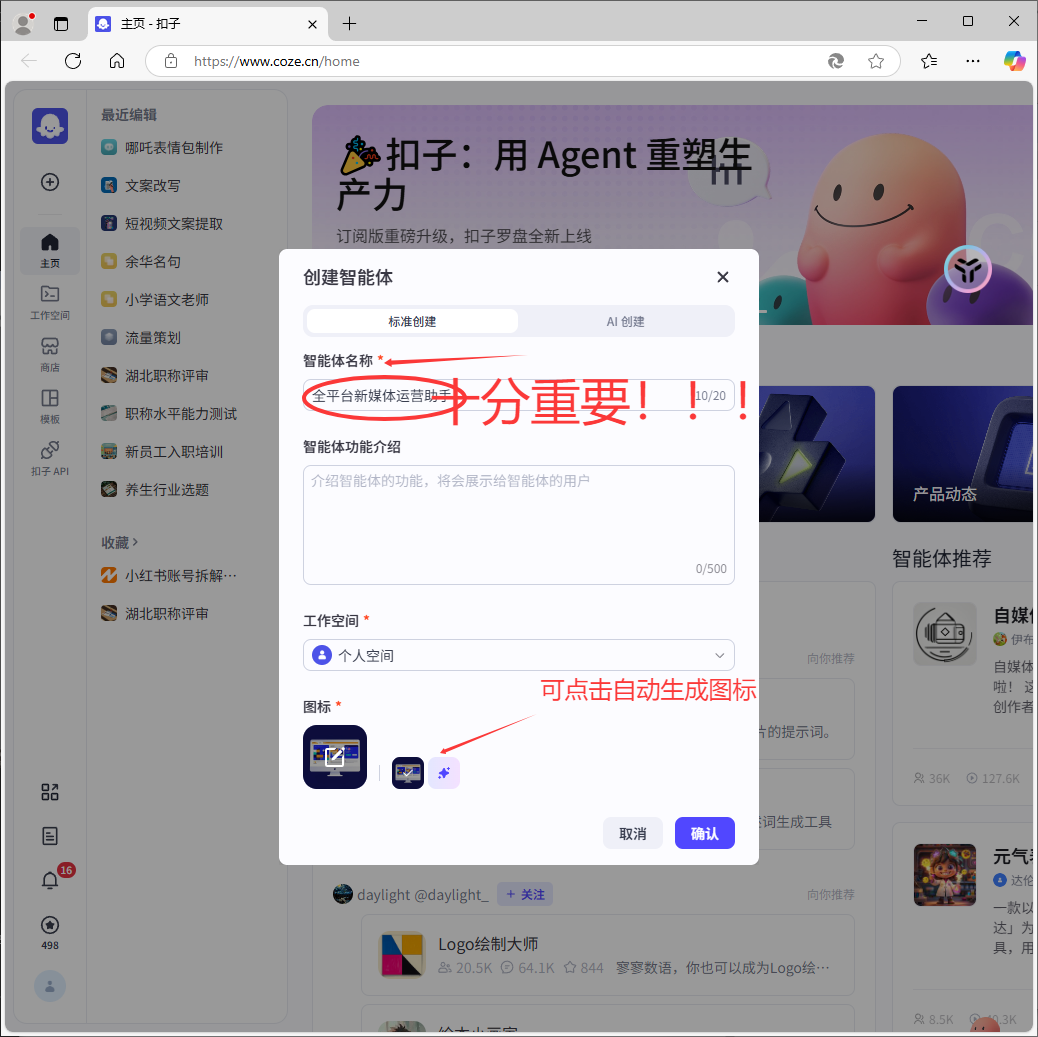This screenshot has height=1037, width=1038.
Task: Open the 商店 store sidebar item
Action: click(50, 354)
